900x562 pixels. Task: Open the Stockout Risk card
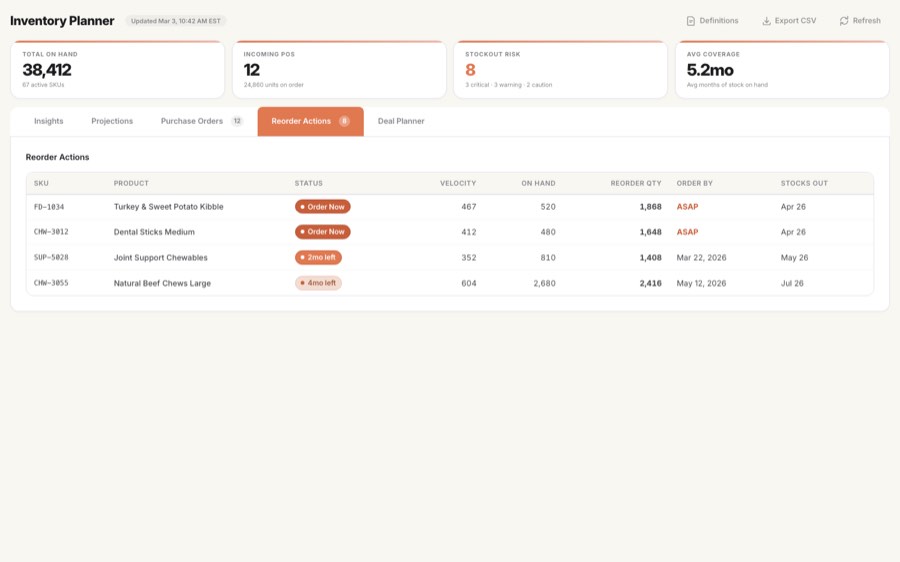561,69
